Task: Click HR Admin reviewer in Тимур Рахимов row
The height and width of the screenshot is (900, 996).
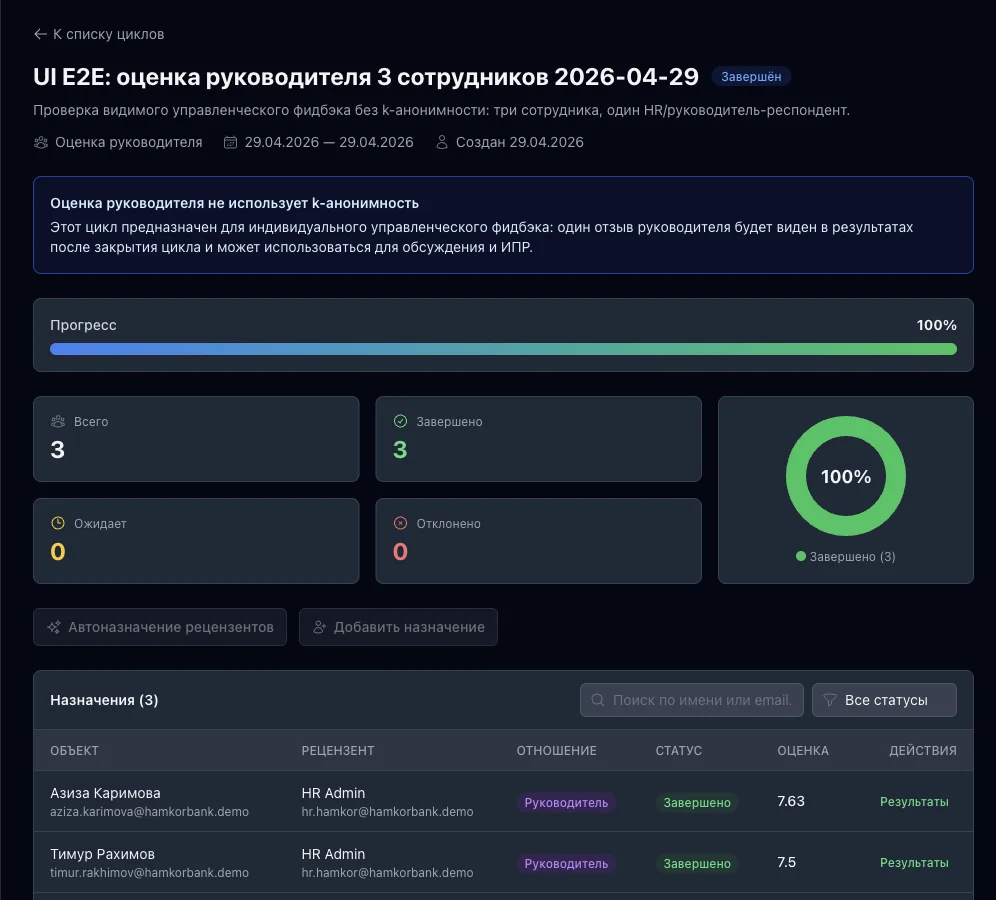Action: tap(333, 854)
